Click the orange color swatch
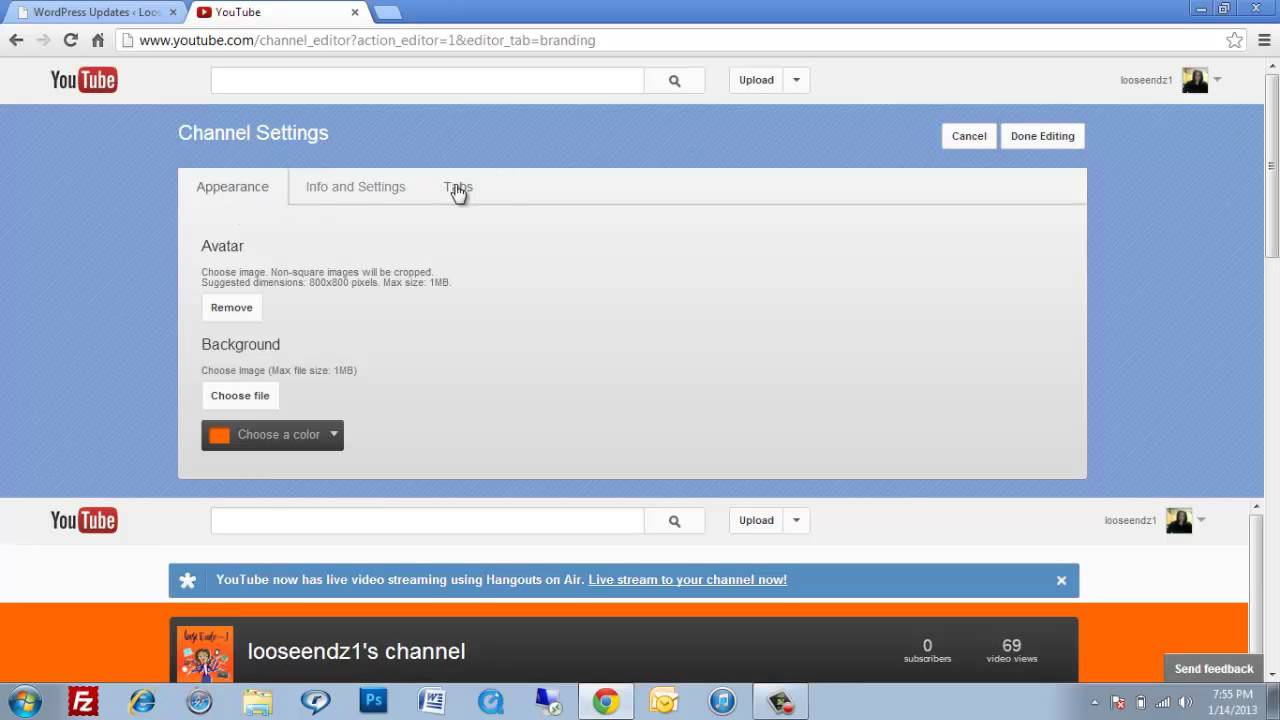The image size is (1280, 720). coord(219,435)
